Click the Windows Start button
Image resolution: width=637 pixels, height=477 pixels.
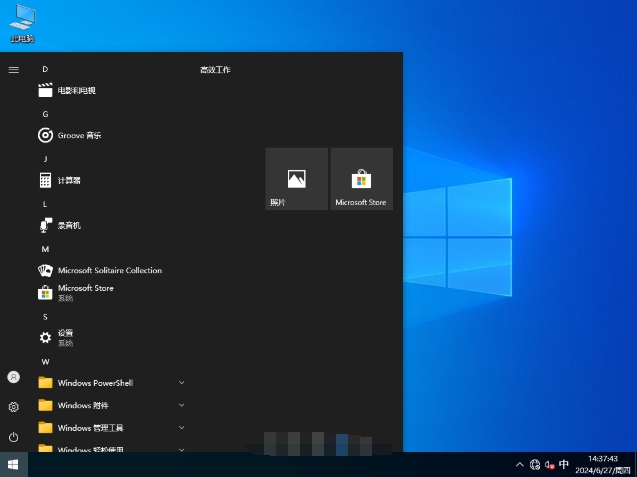coord(13,465)
